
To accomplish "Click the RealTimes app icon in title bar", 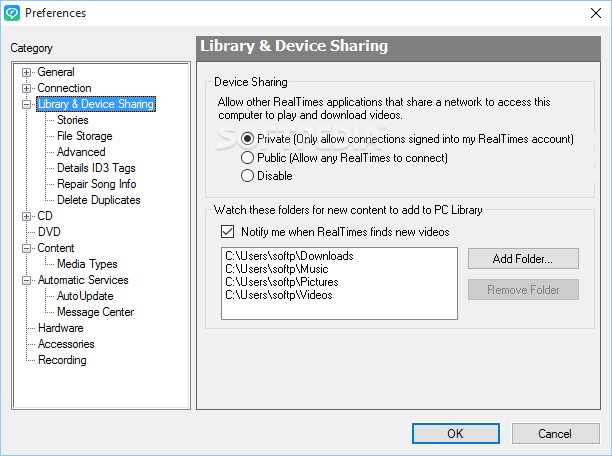I will (12, 13).
